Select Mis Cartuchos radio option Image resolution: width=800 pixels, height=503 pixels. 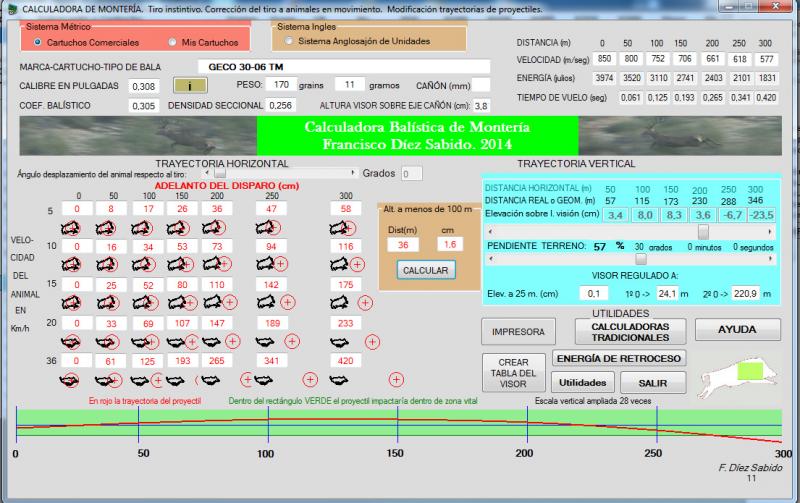point(173,42)
